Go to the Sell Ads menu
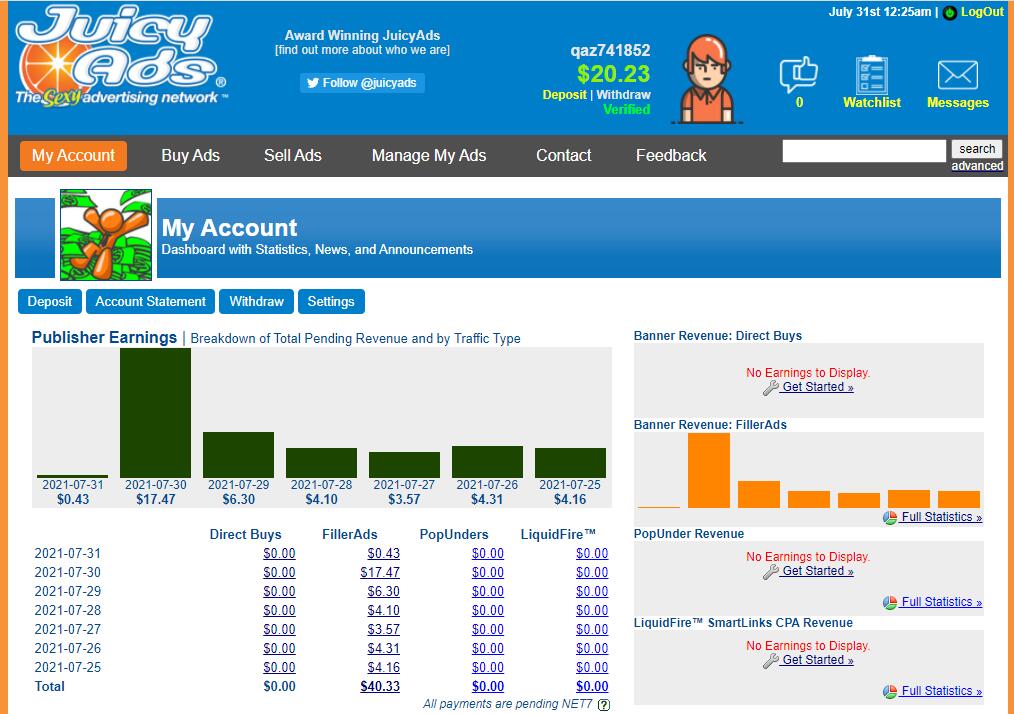Image resolution: width=1014 pixels, height=714 pixels. pyautogui.click(x=292, y=156)
